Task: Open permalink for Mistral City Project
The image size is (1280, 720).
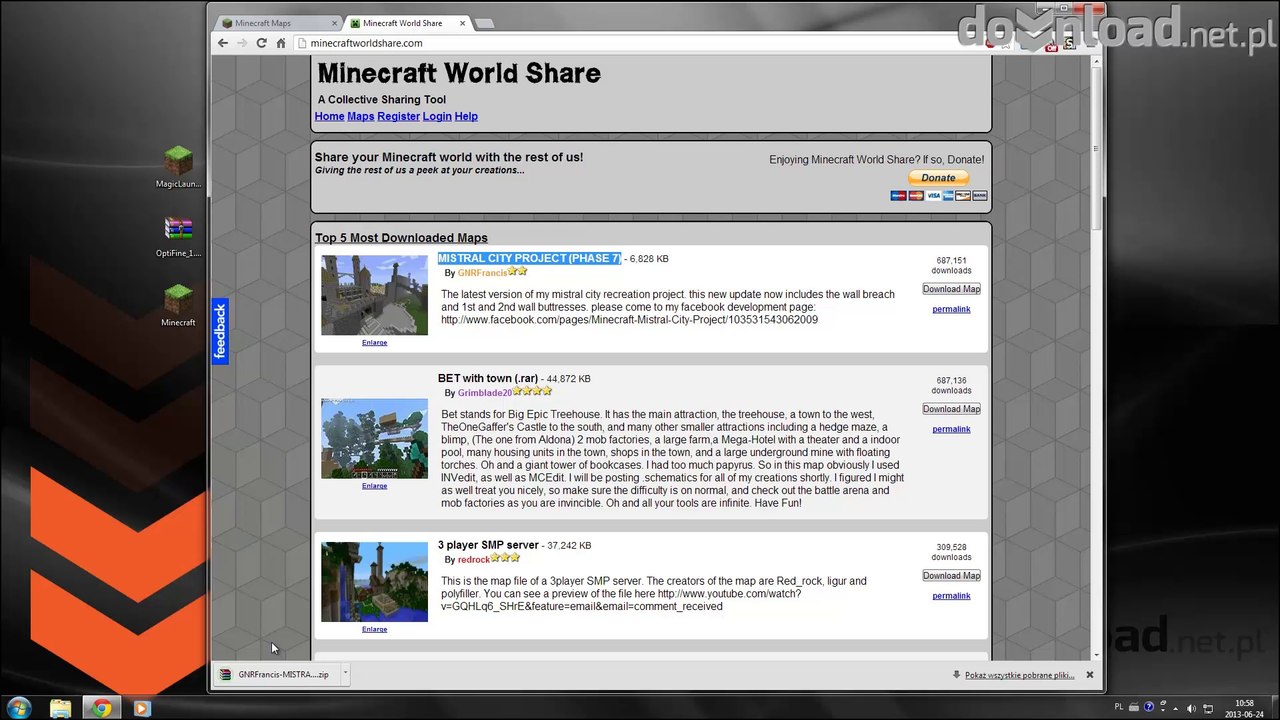Action: pyautogui.click(x=951, y=309)
